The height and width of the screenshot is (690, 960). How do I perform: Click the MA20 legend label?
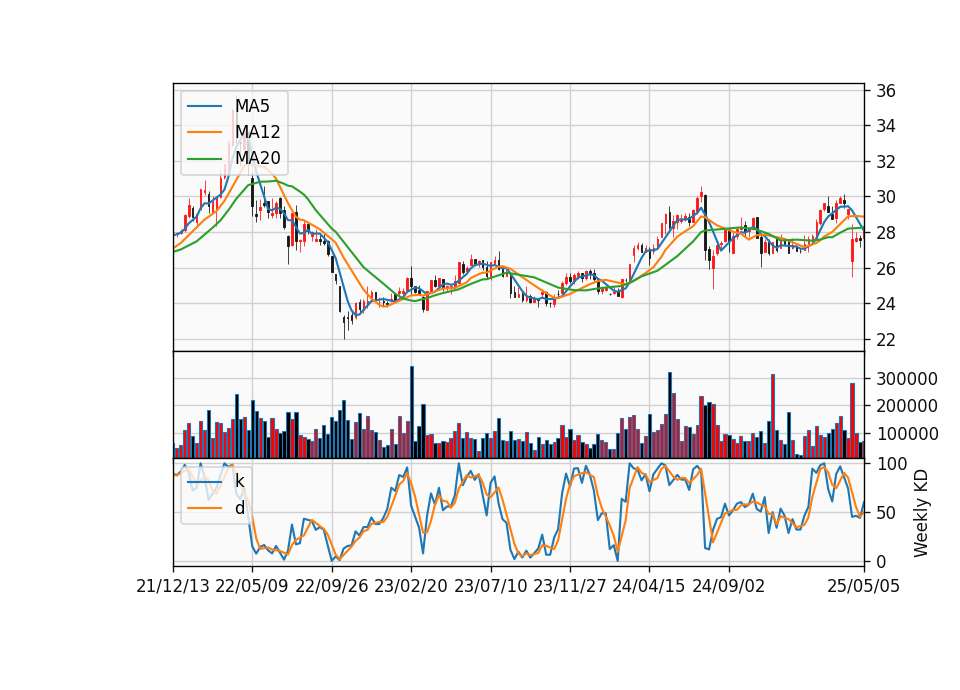[258, 159]
